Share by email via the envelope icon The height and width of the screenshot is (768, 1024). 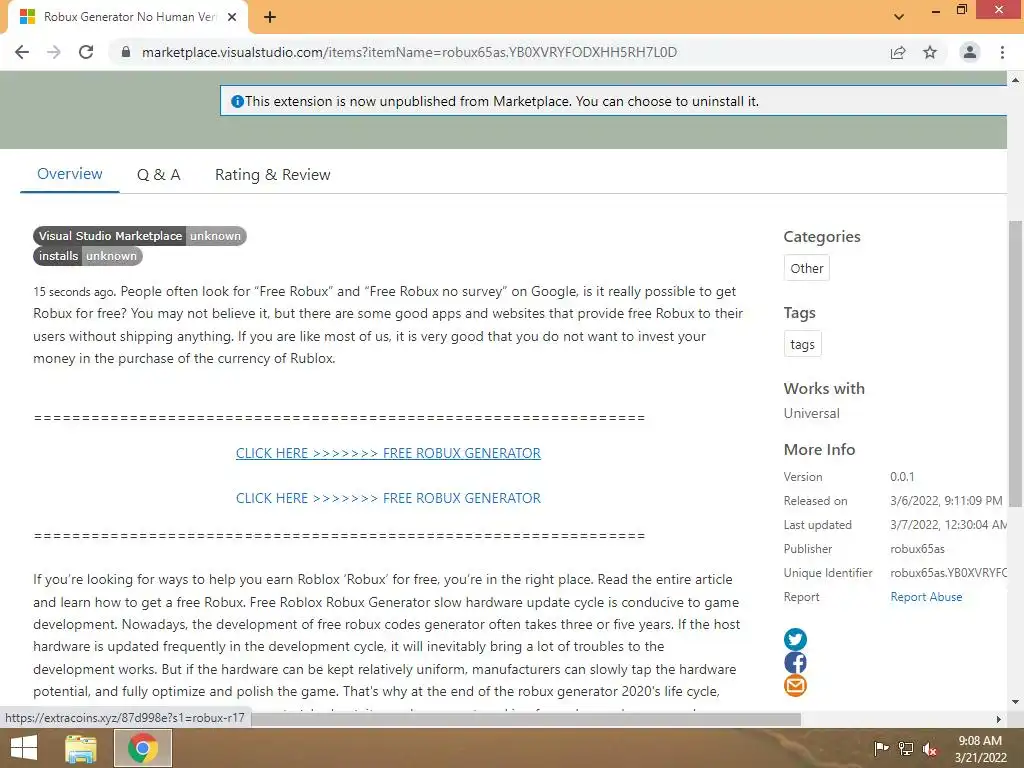[x=795, y=686]
